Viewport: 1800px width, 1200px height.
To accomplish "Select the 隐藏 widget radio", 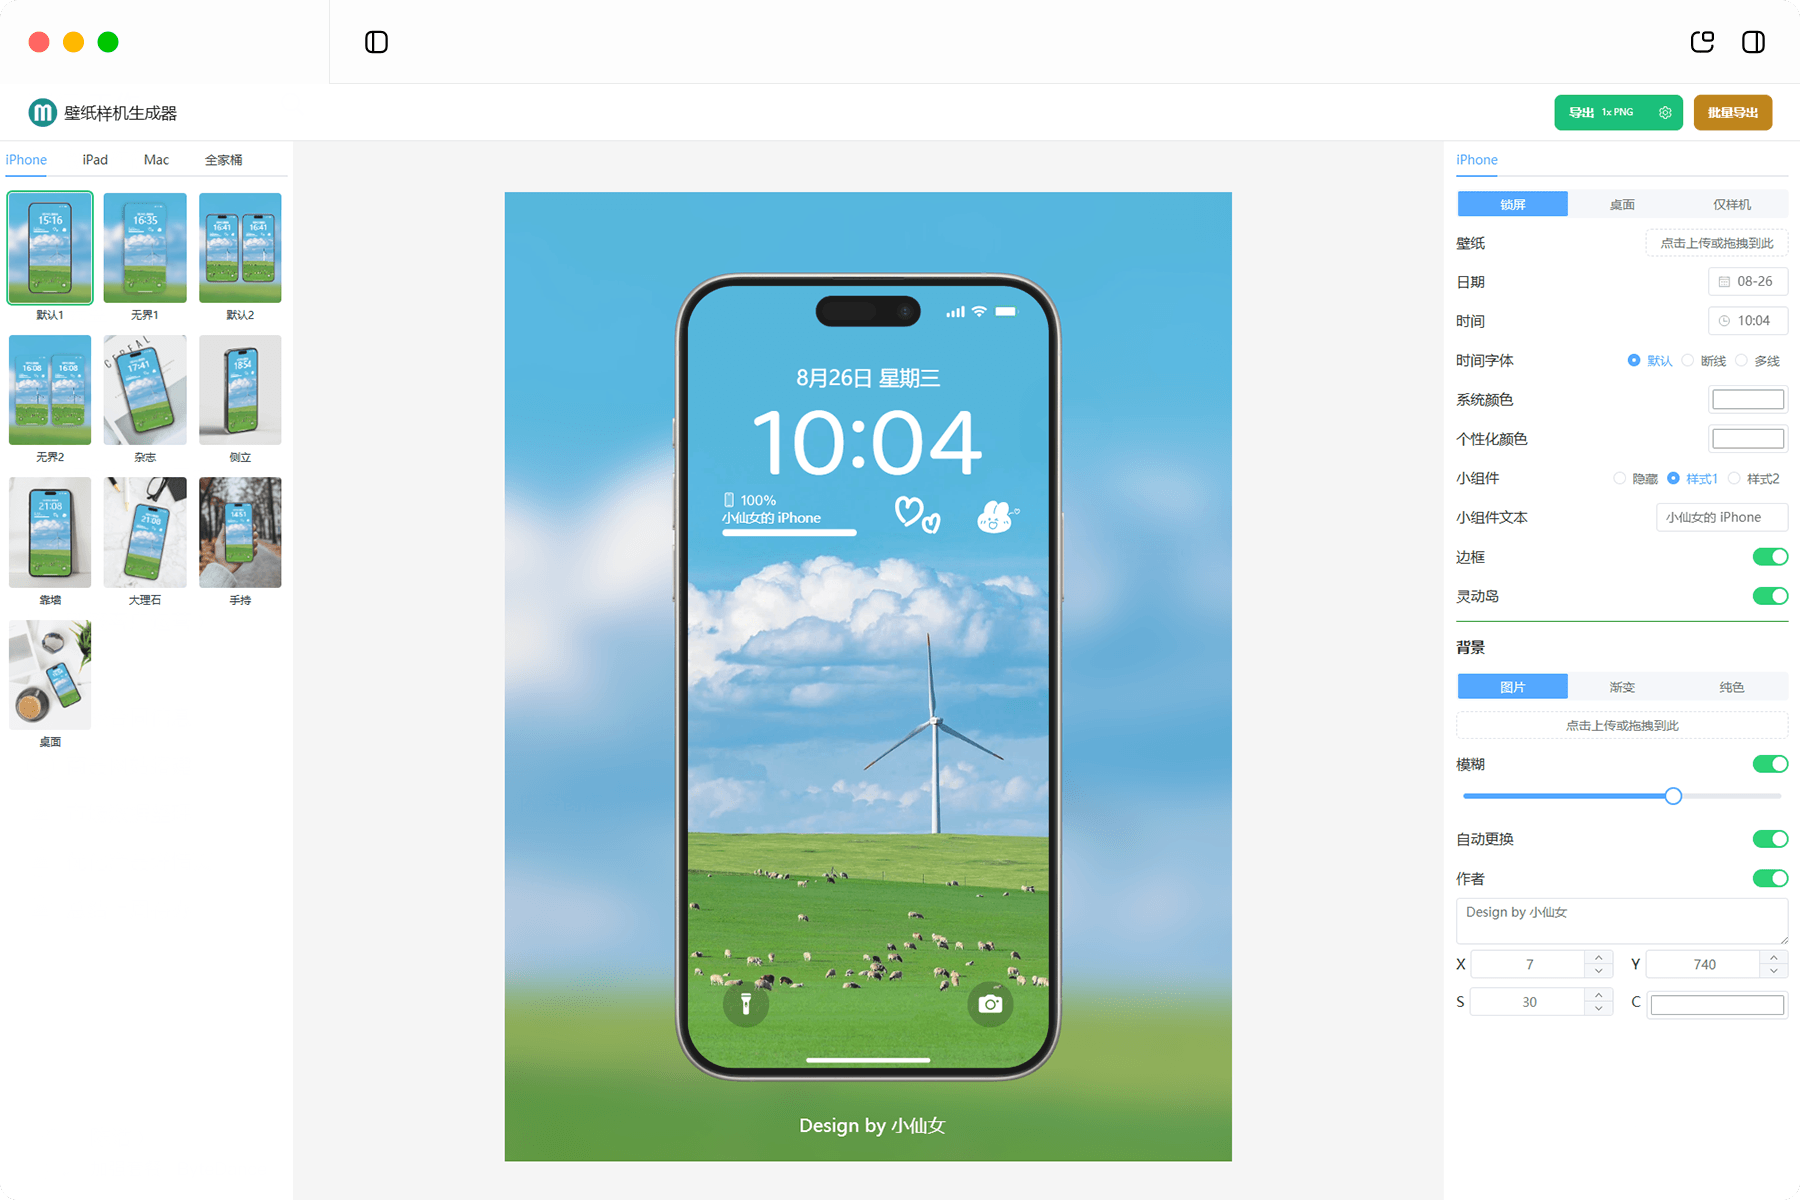I will point(1620,478).
